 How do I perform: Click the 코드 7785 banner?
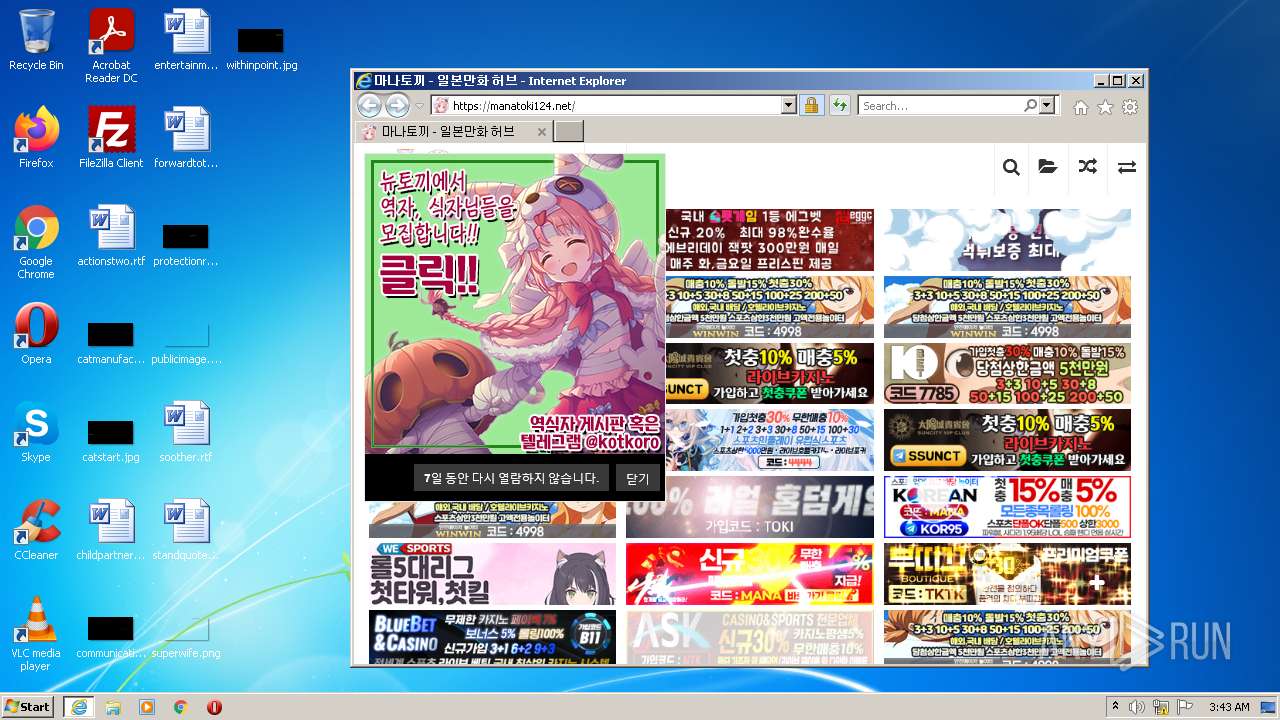1007,373
